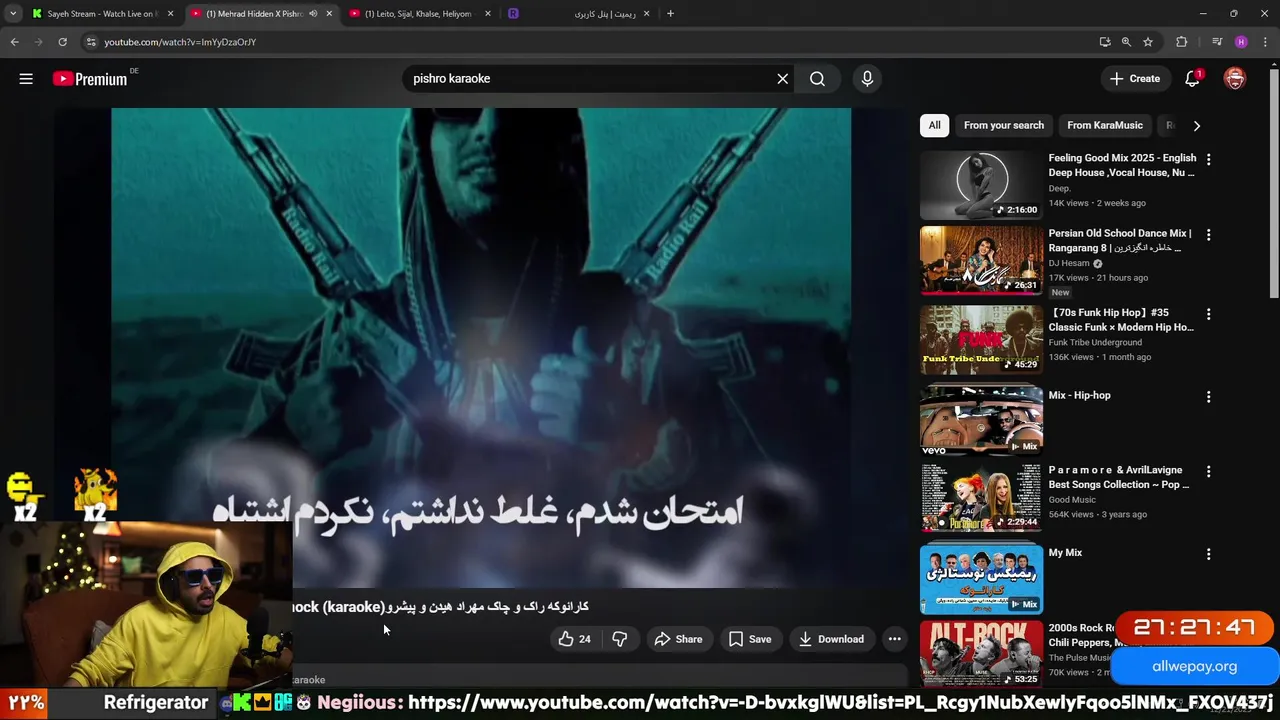Expand the tab search dropdown arrow
1280x720 pixels.
point(12,14)
